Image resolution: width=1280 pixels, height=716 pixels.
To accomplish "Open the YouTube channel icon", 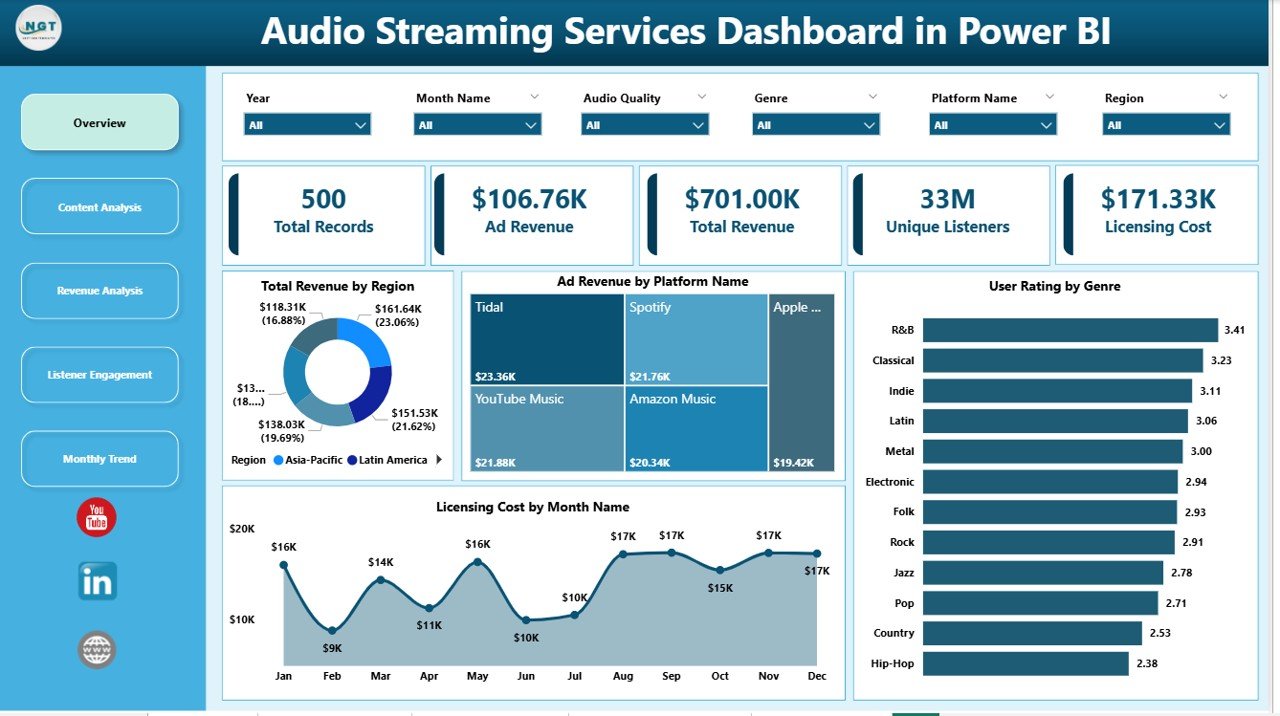I will tap(97, 517).
